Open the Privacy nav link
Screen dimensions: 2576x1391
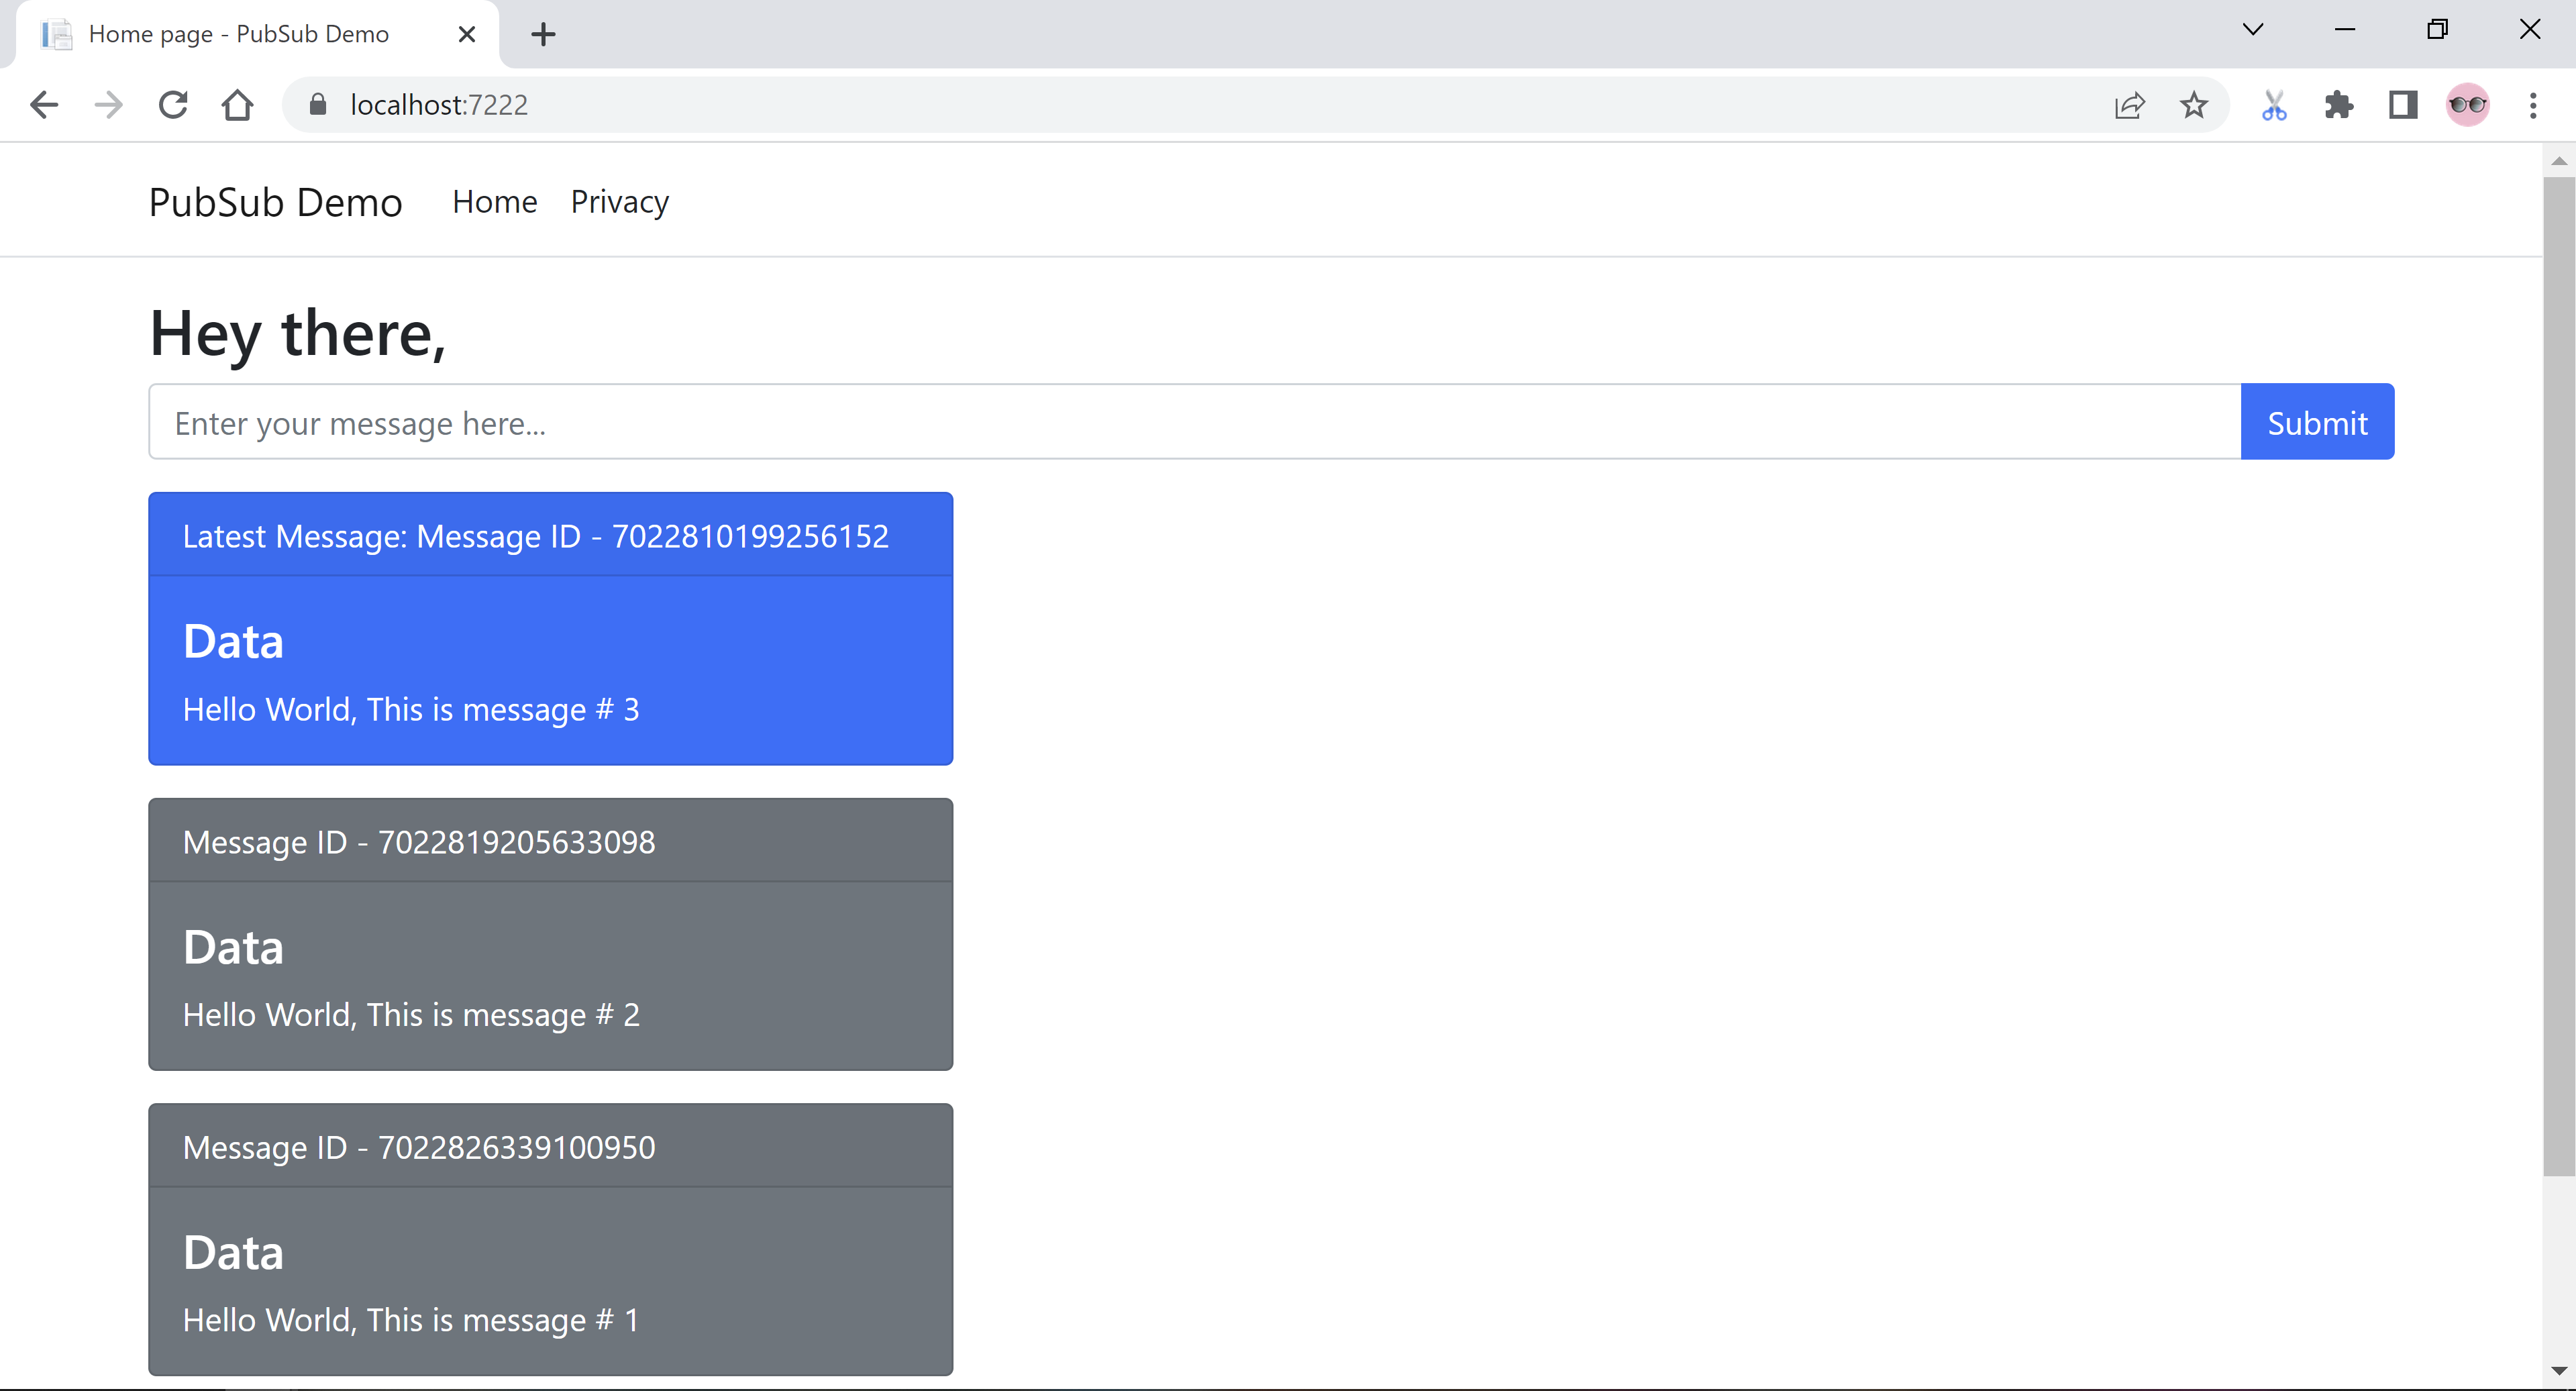tap(620, 202)
